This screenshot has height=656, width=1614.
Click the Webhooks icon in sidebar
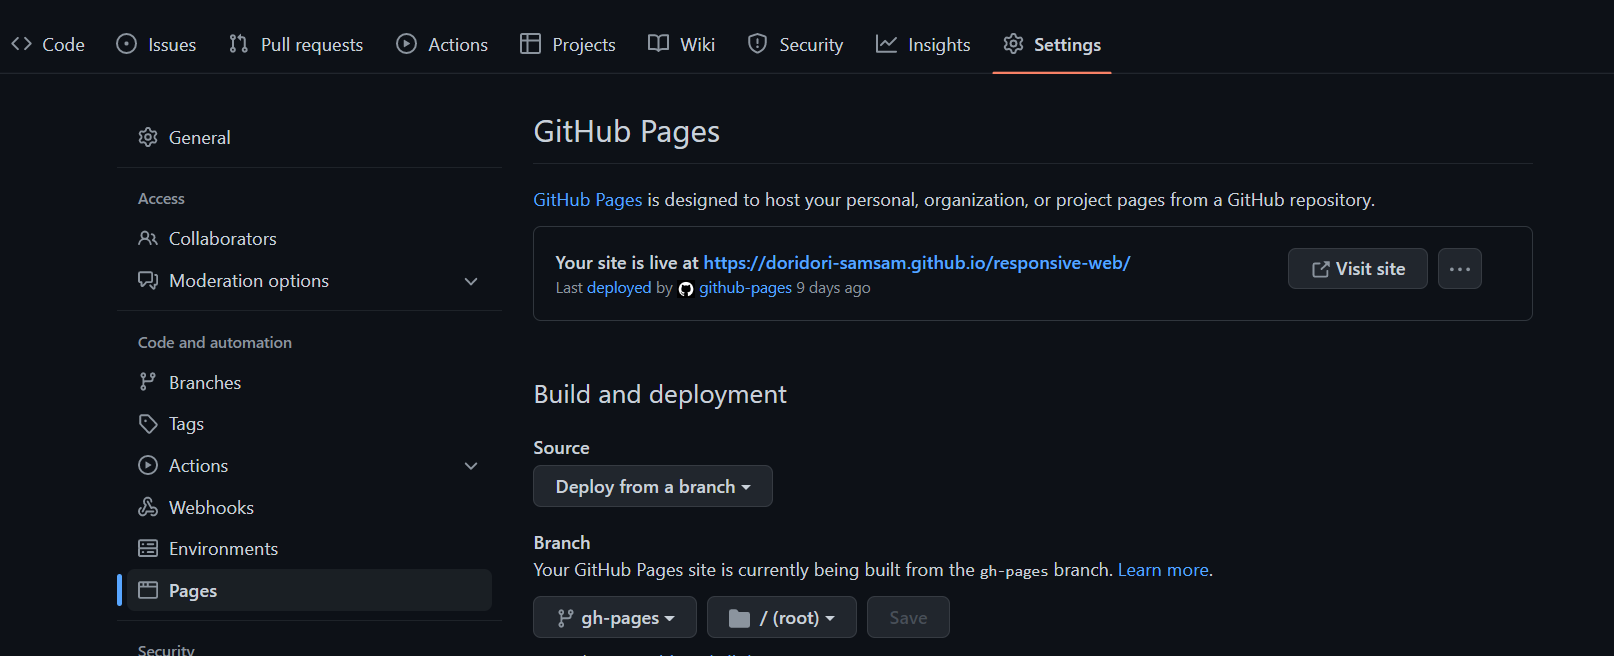point(148,507)
